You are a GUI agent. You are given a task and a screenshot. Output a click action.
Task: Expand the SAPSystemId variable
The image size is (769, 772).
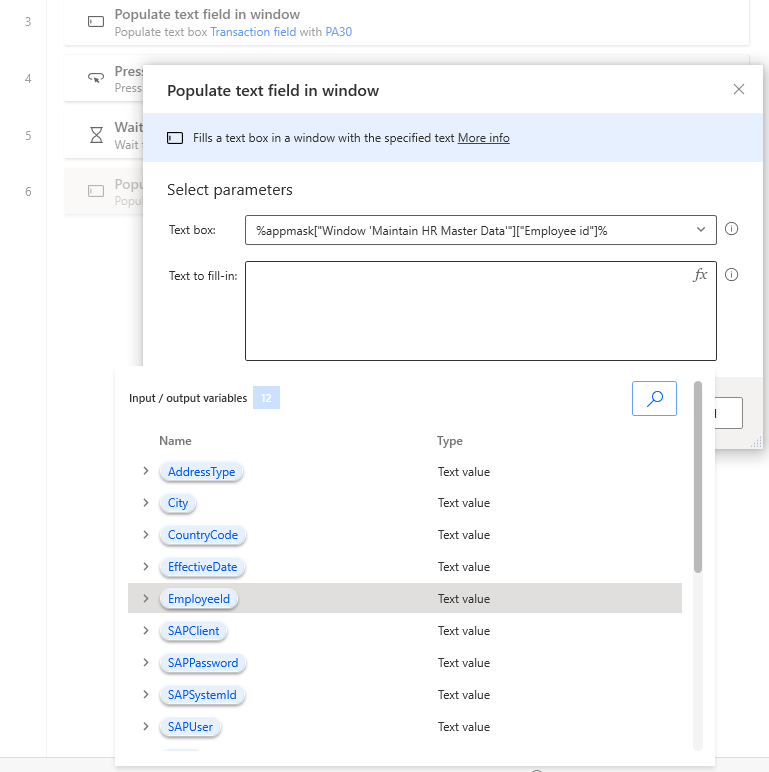pyautogui.click(x=146, y=695)
